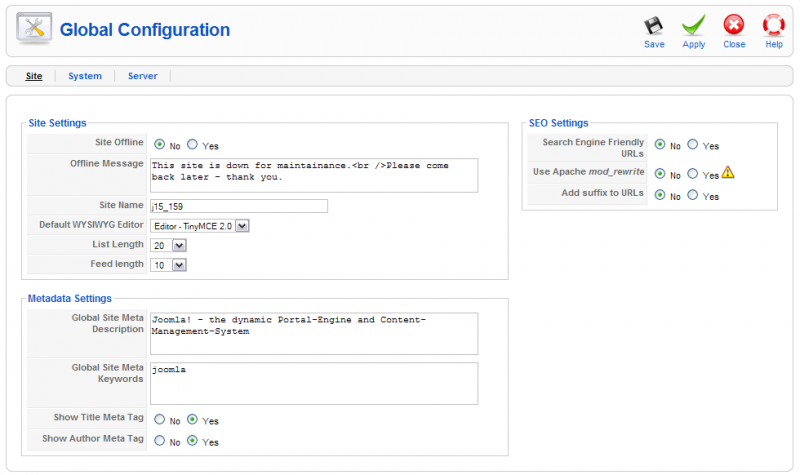Click the Global Site Meta Description textarea

[314, 334]
